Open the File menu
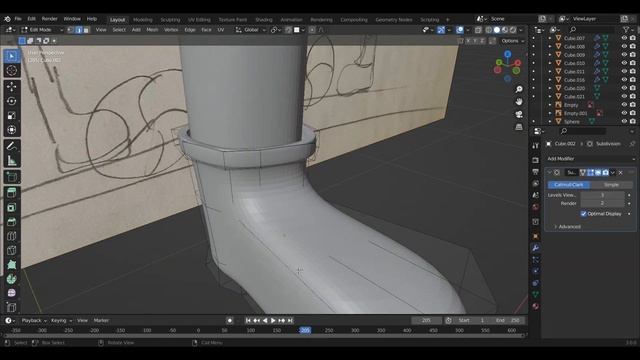The width and height of the screenshot is (640, 360). click(x=18, y=19)
